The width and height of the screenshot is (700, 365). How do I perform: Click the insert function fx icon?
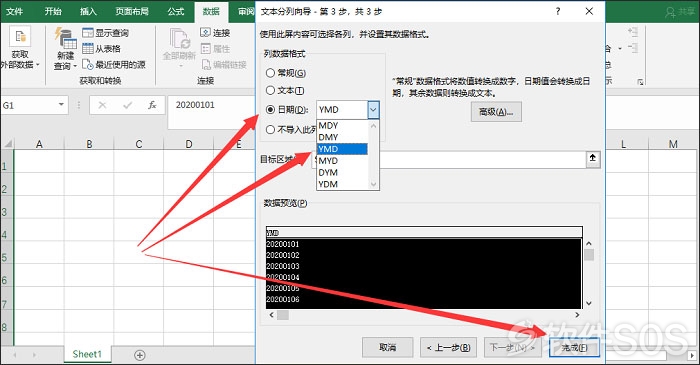tap(152, 105)
